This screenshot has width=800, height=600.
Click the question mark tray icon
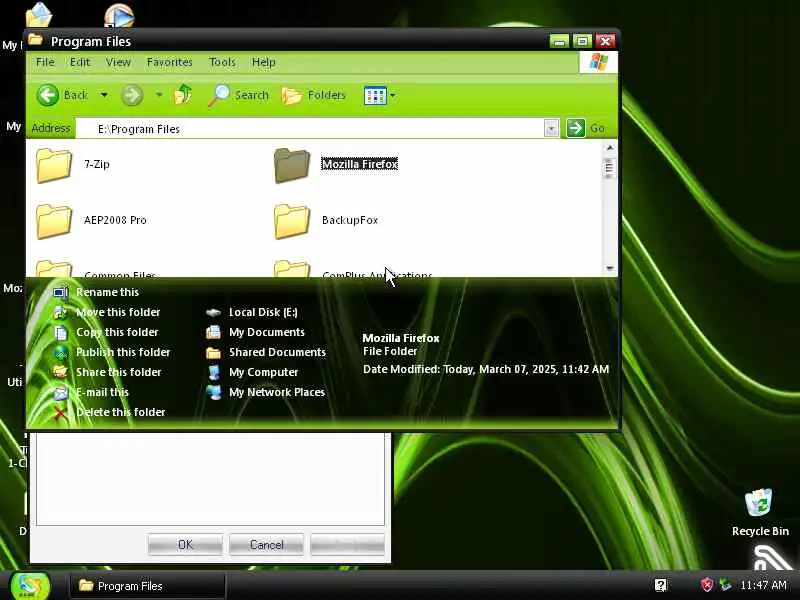(x=660, y=585)
